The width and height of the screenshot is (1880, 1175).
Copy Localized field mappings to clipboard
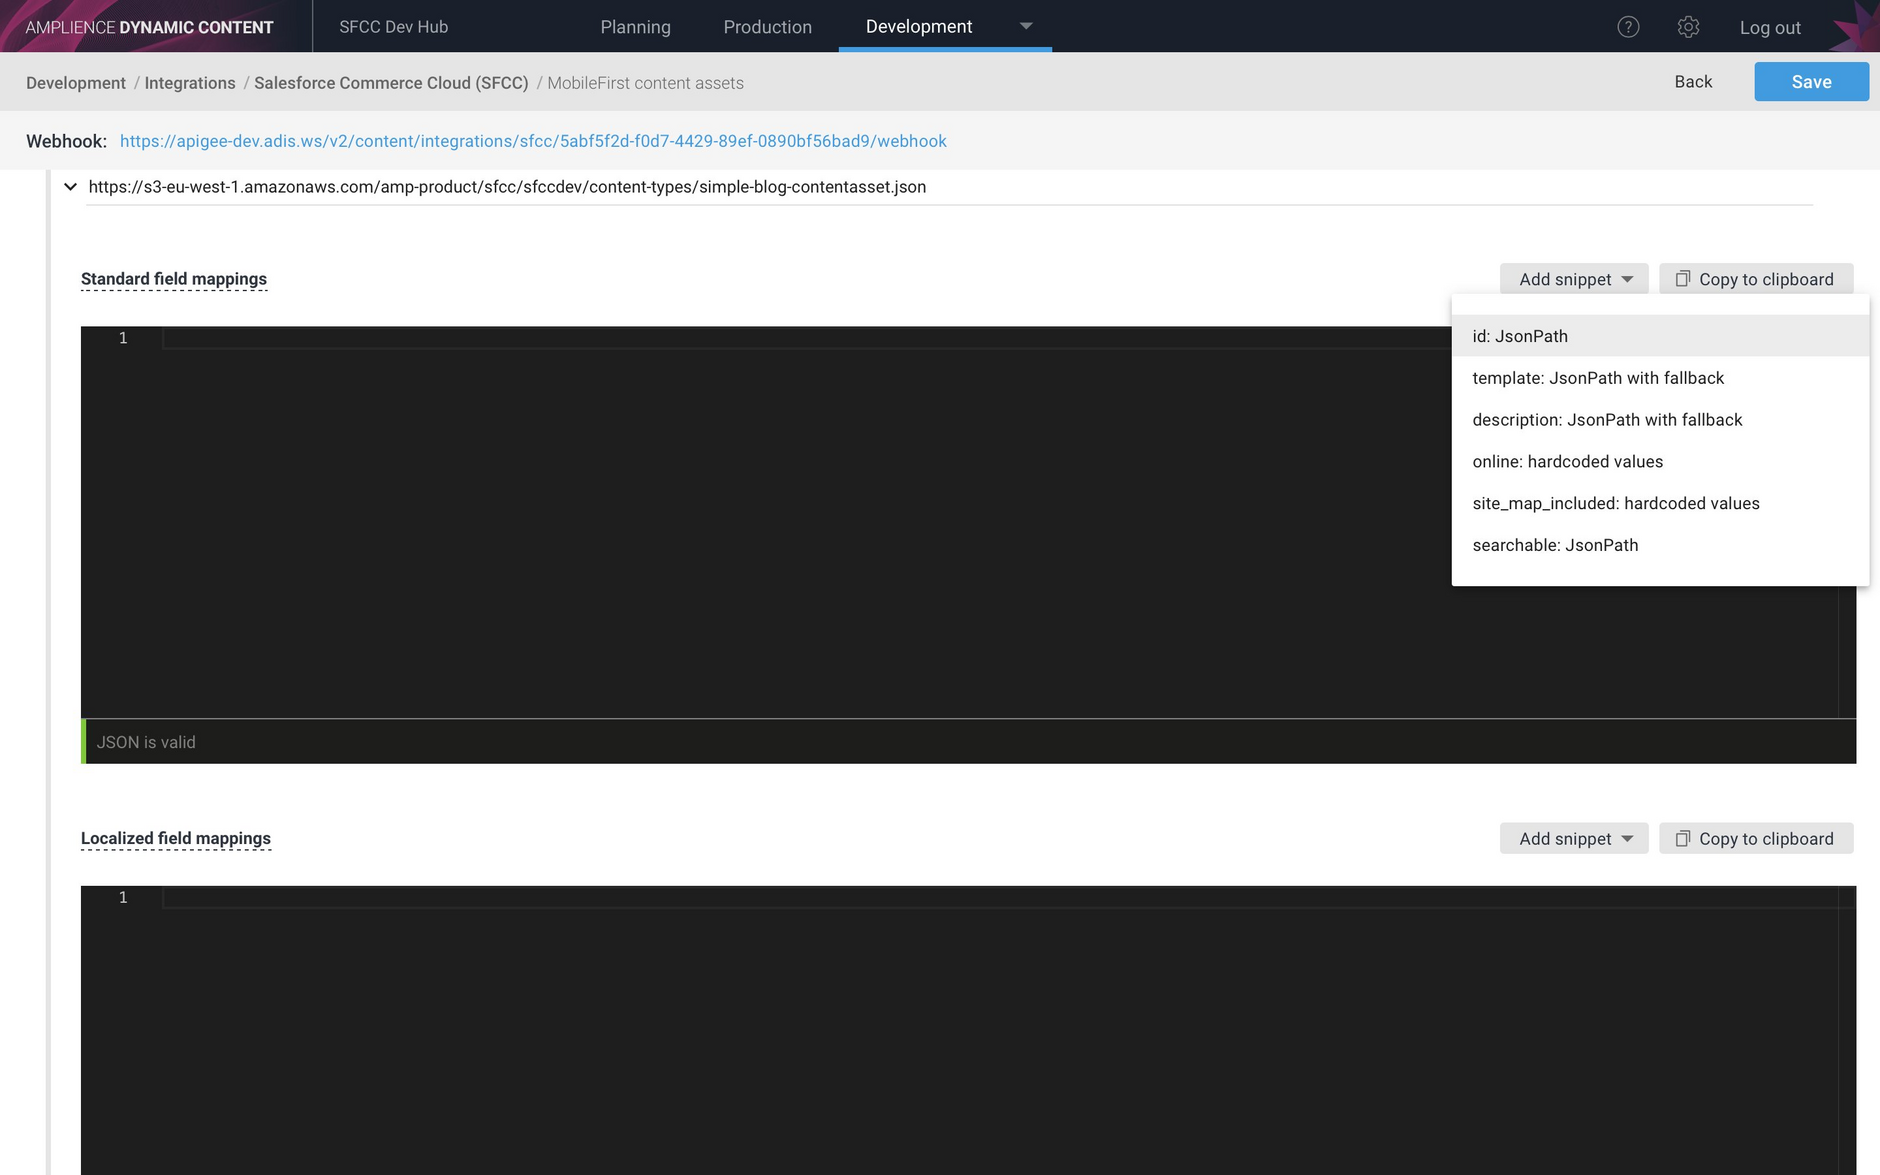[1756, 839]
